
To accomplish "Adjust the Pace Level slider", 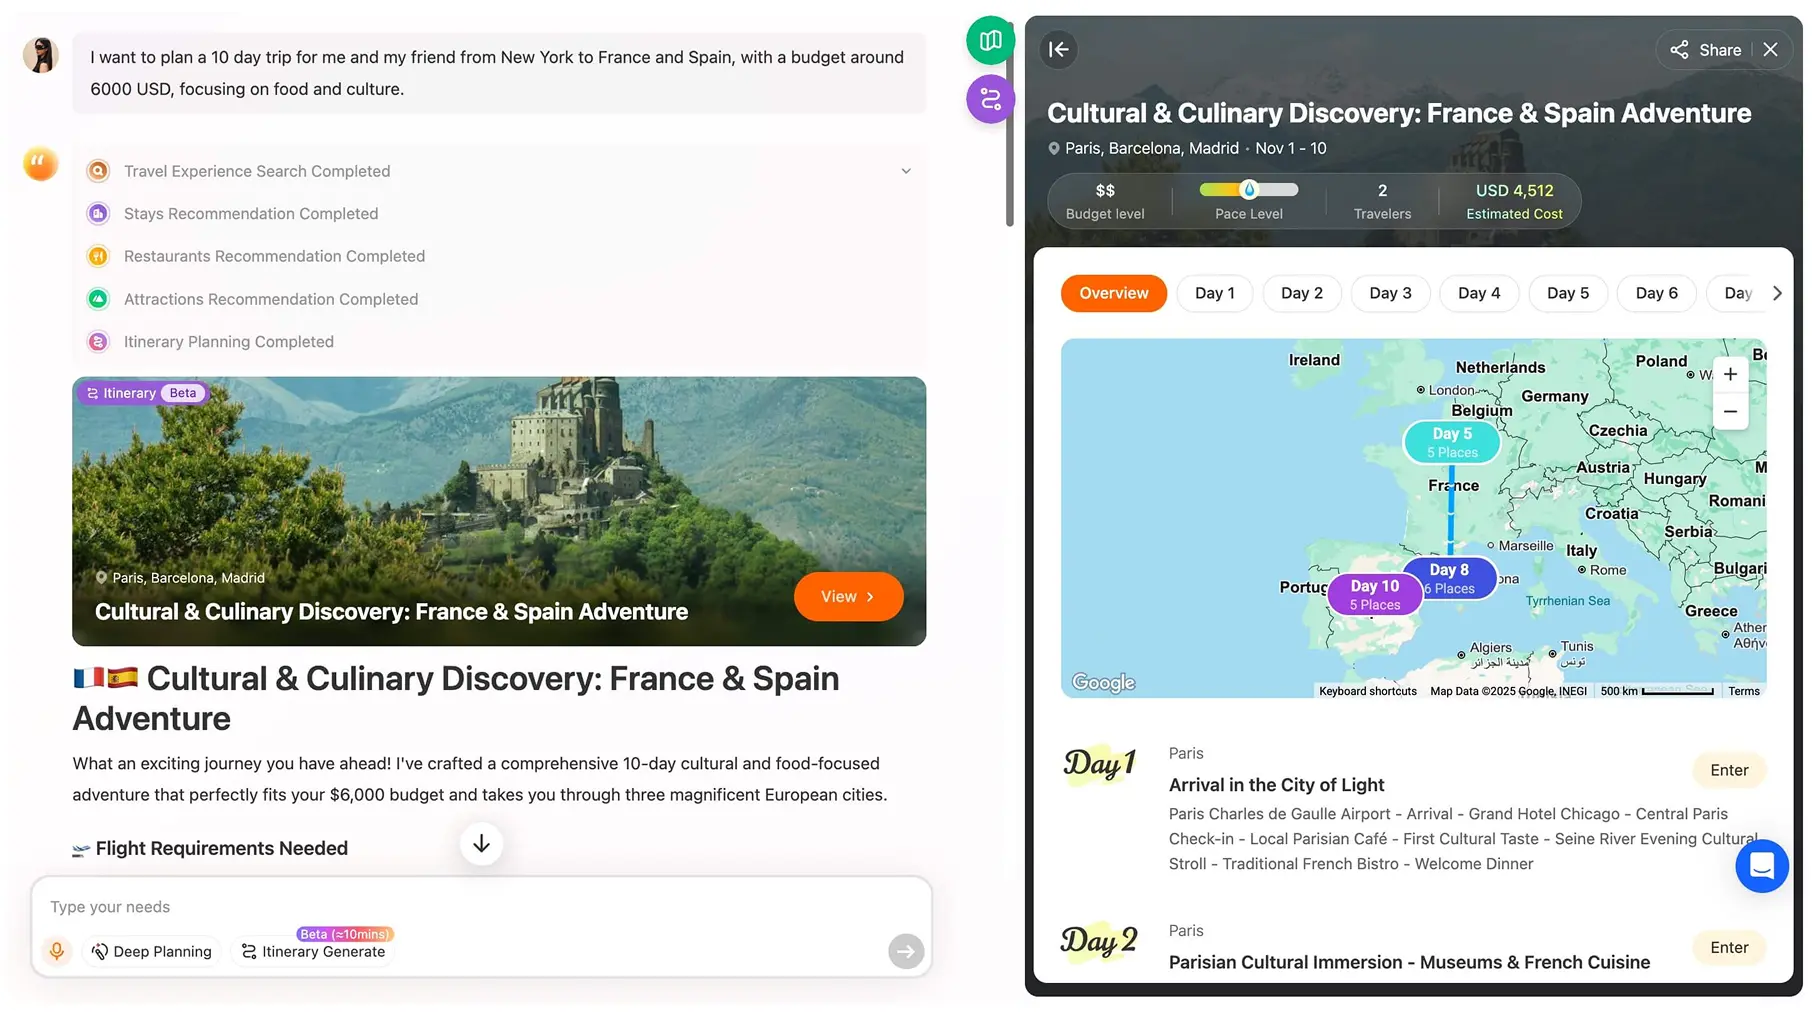I will click(x=1248, y=189).
